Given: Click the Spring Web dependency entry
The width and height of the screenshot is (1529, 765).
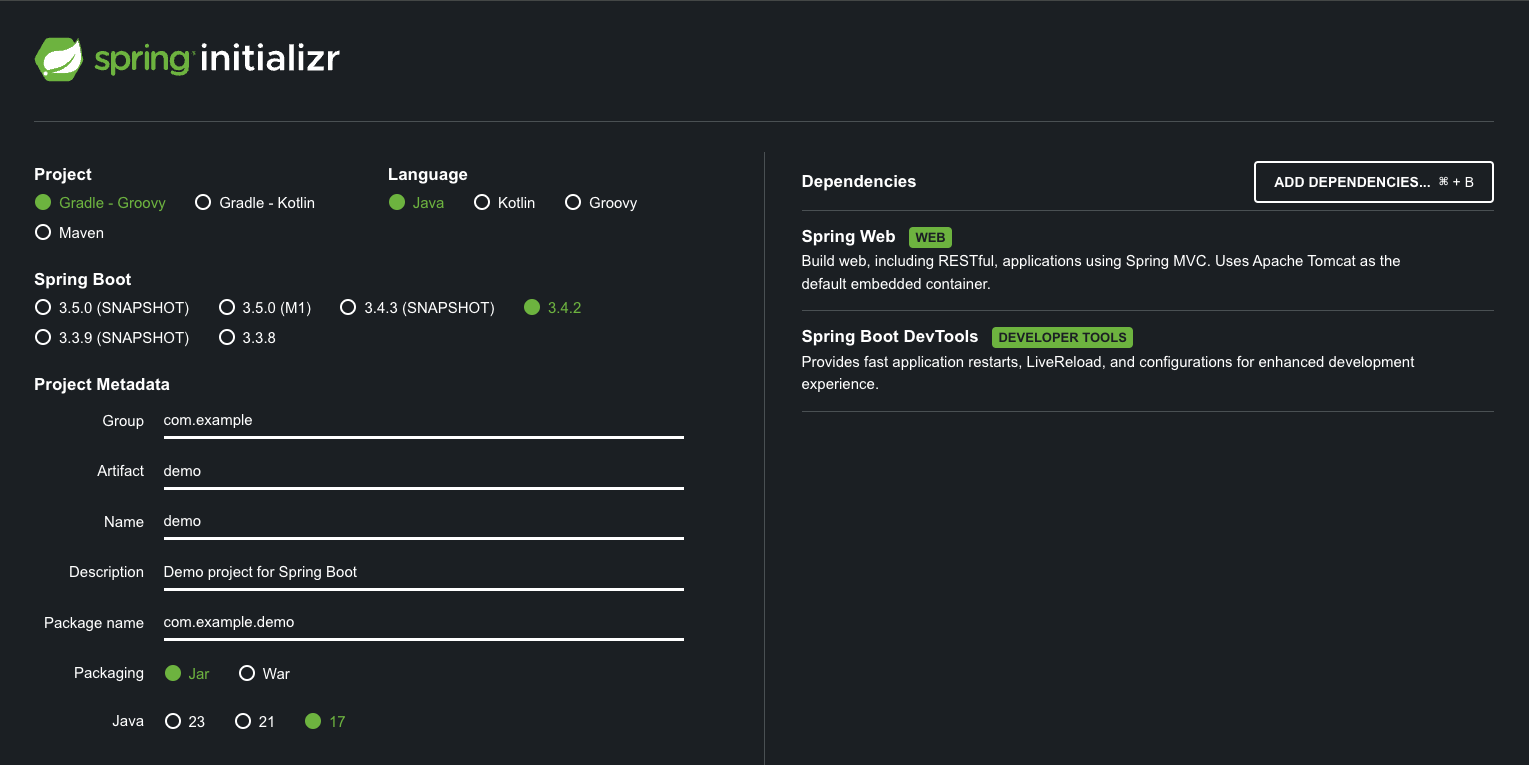Looking at the screenshot, I should pos(848,237).
